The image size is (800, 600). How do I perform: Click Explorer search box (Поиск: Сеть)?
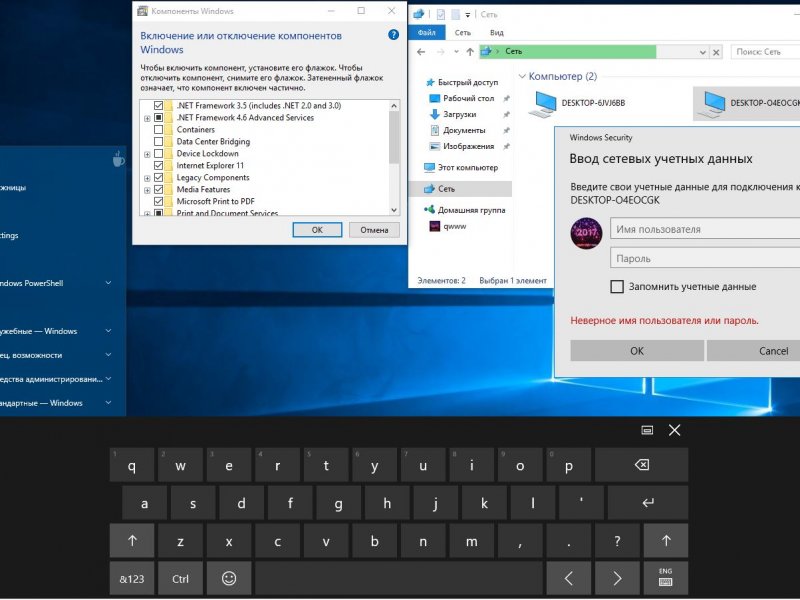click(x=765, y=52)
